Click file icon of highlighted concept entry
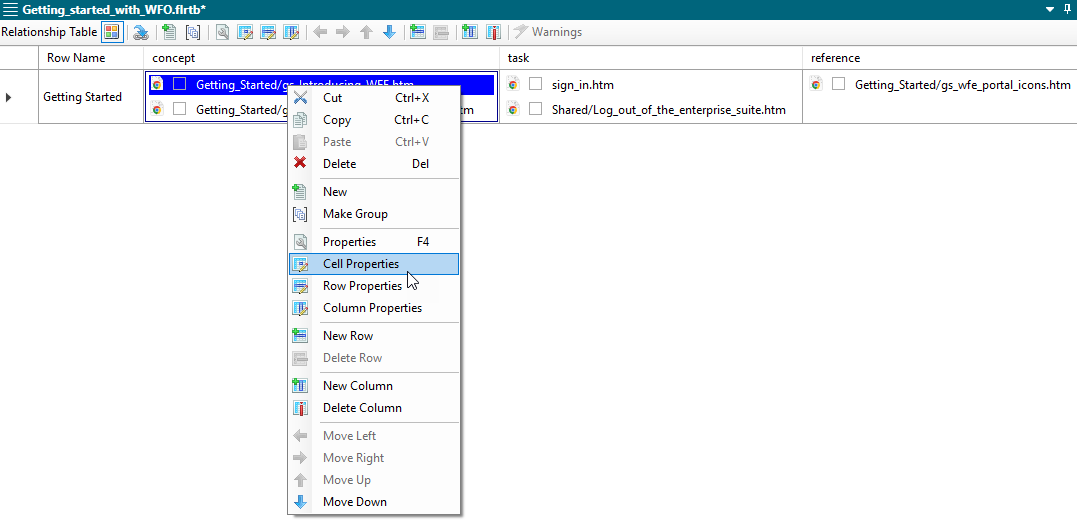The height and width of the screenshot is (532, 1077). [x=157, y=84]
